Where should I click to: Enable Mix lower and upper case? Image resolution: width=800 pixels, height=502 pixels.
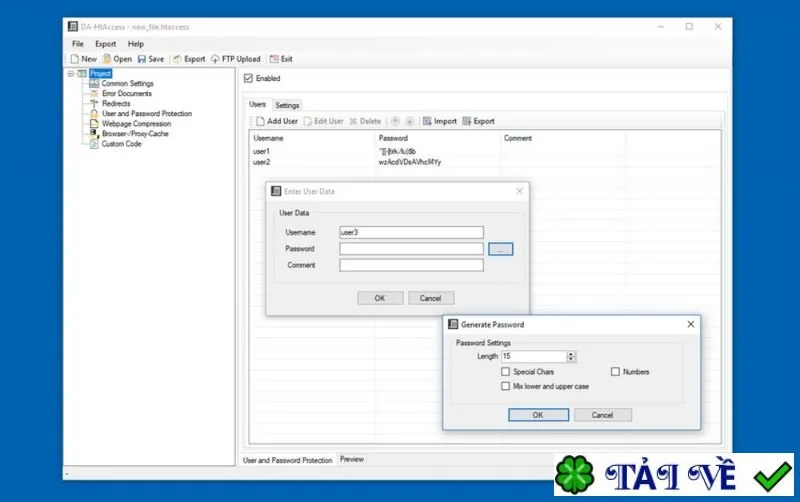click(506, 386)
